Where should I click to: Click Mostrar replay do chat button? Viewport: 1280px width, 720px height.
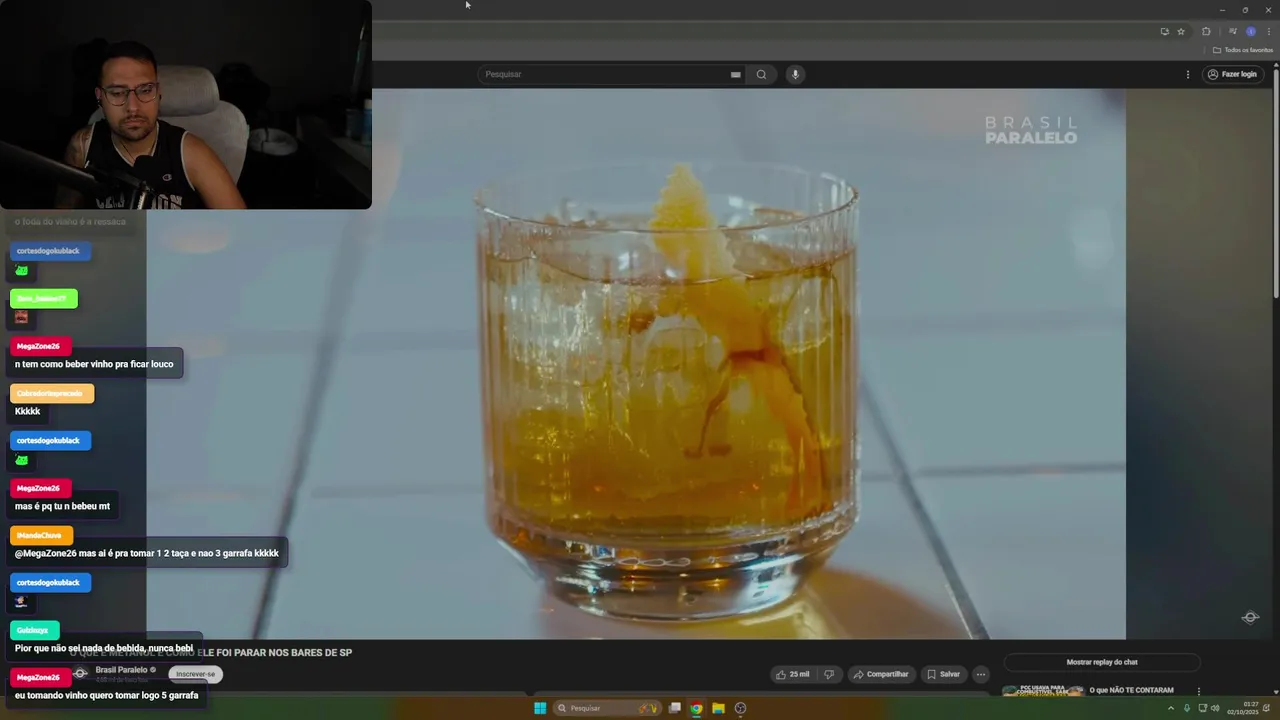point(1102,662)
